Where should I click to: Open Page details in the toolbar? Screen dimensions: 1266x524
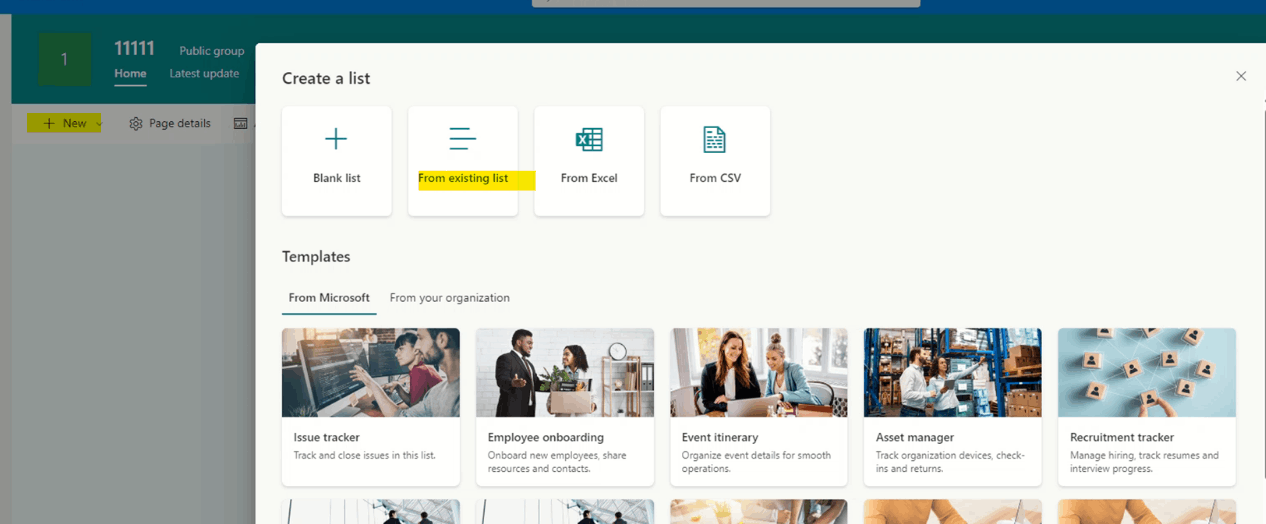pos(170,124)
